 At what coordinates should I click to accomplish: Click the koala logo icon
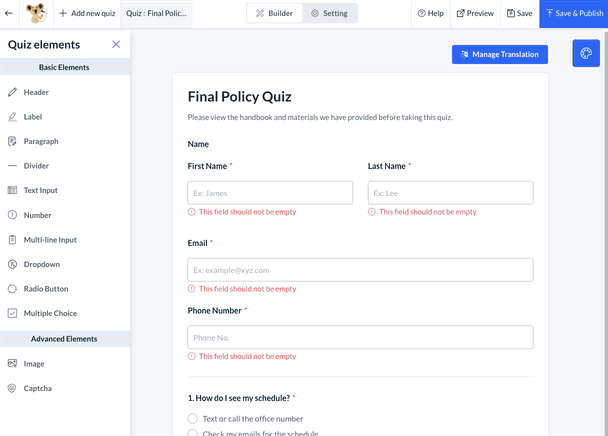tap(37, 14)
